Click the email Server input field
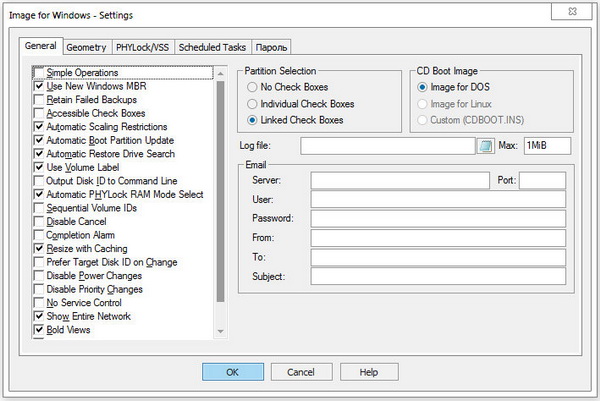The image size is (600, 401). coord(400,180)
